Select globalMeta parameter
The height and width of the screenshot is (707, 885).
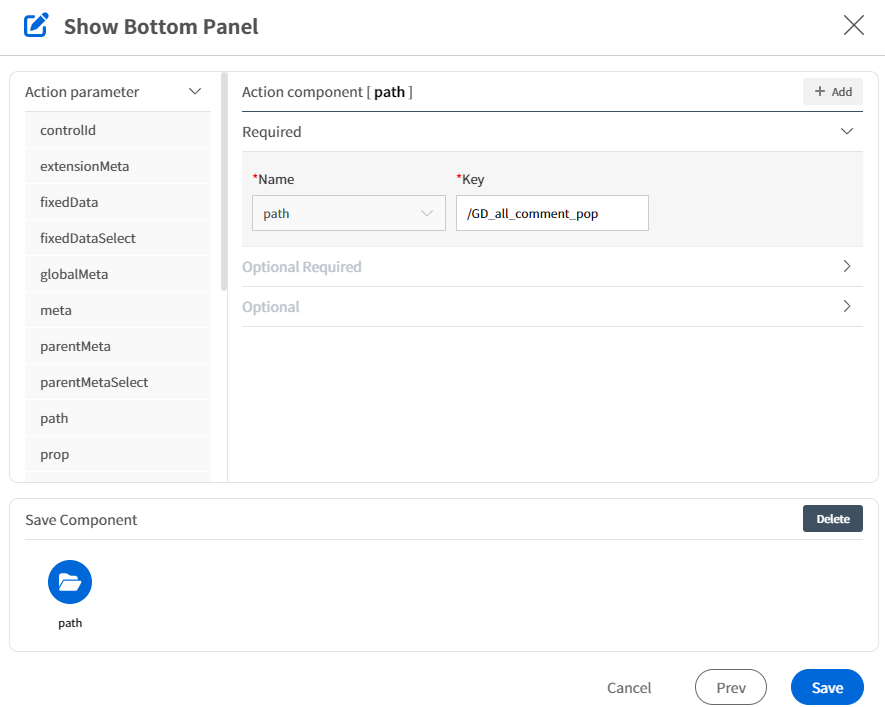117,274
